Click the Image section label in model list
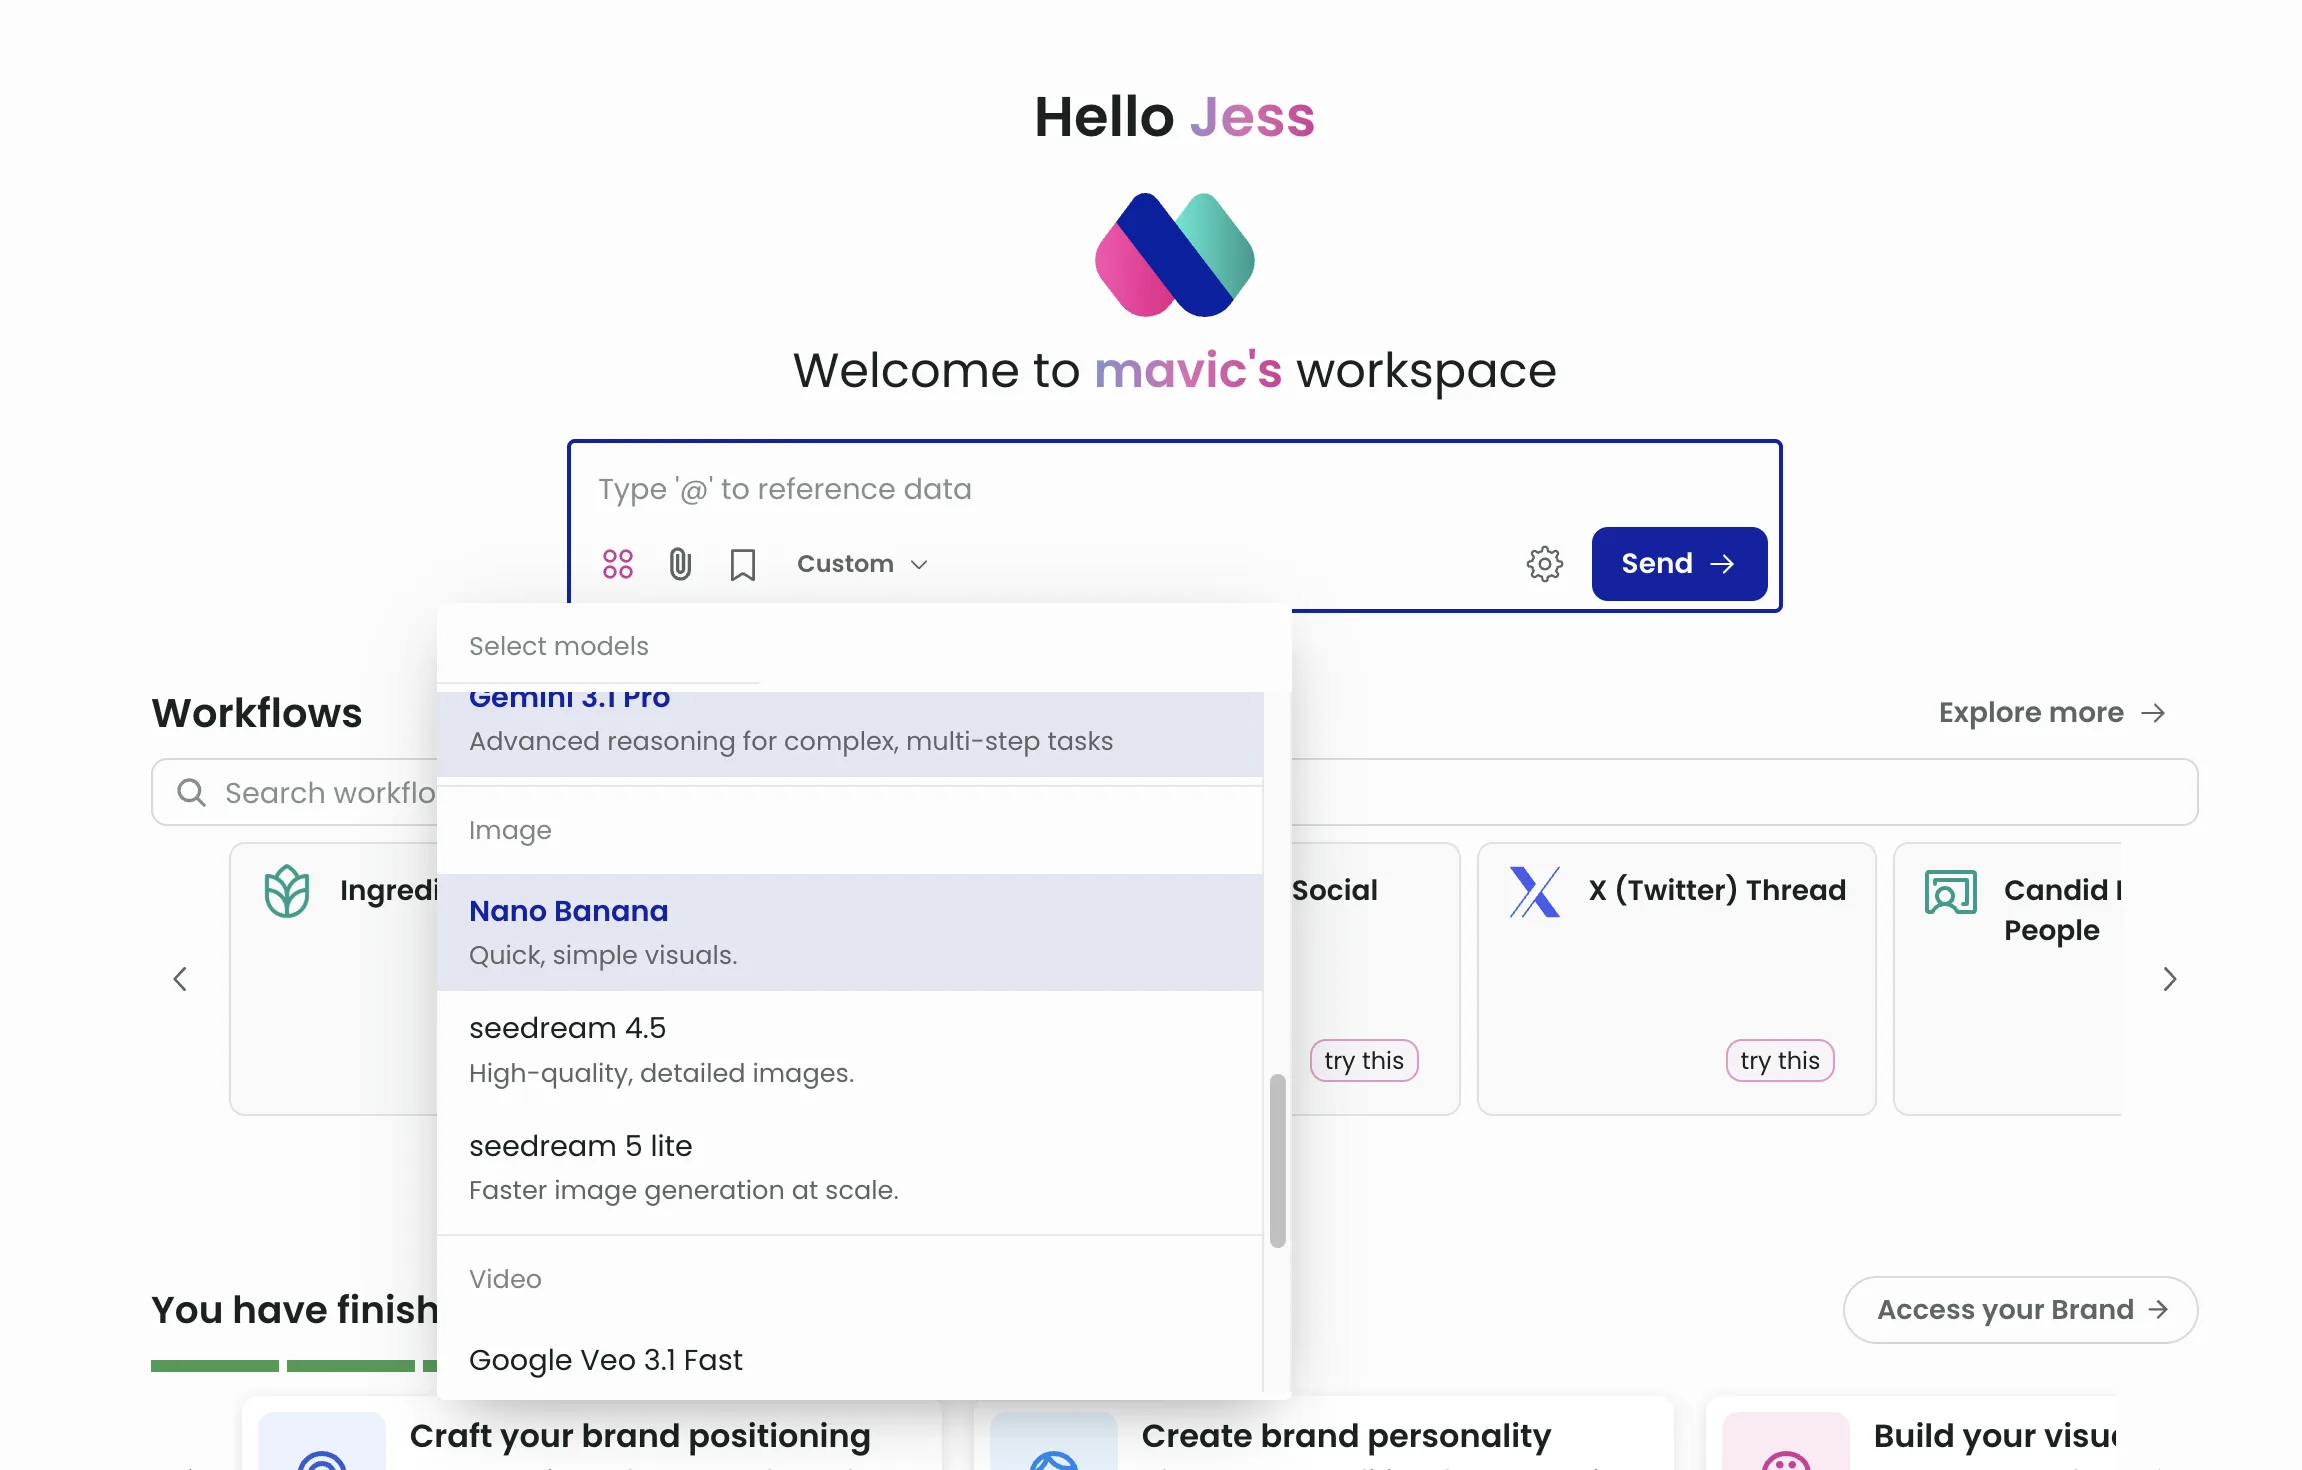The width and height of the screenshot is (2302, 1470). tap(510, 831)
